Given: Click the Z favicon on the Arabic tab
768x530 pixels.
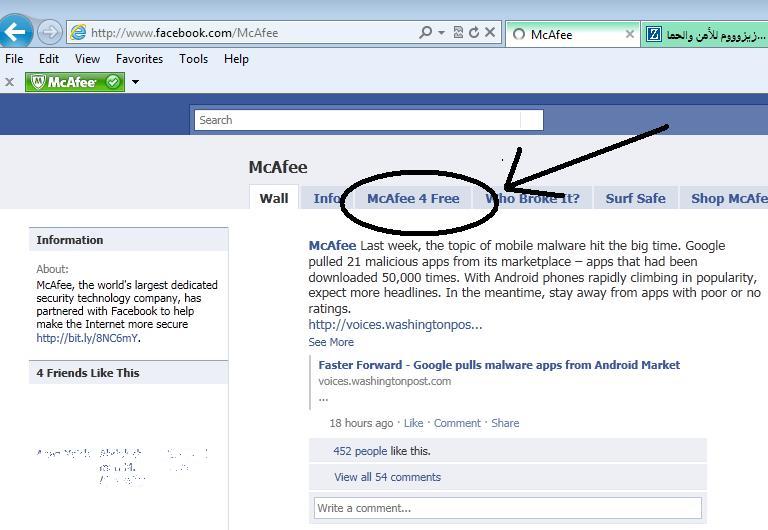Looking at the screenshot, I should pos(653,34).
